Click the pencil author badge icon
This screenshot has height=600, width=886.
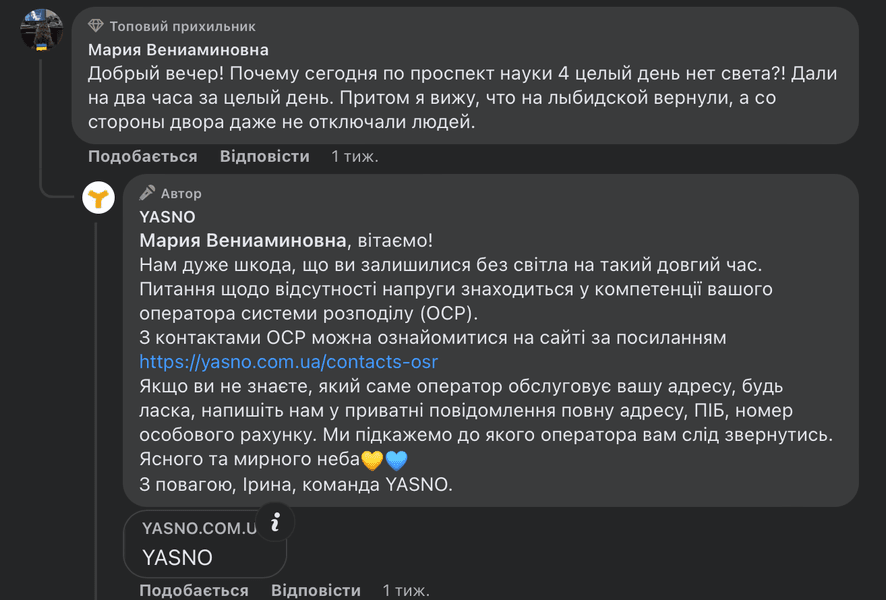(x=147, y=193)
